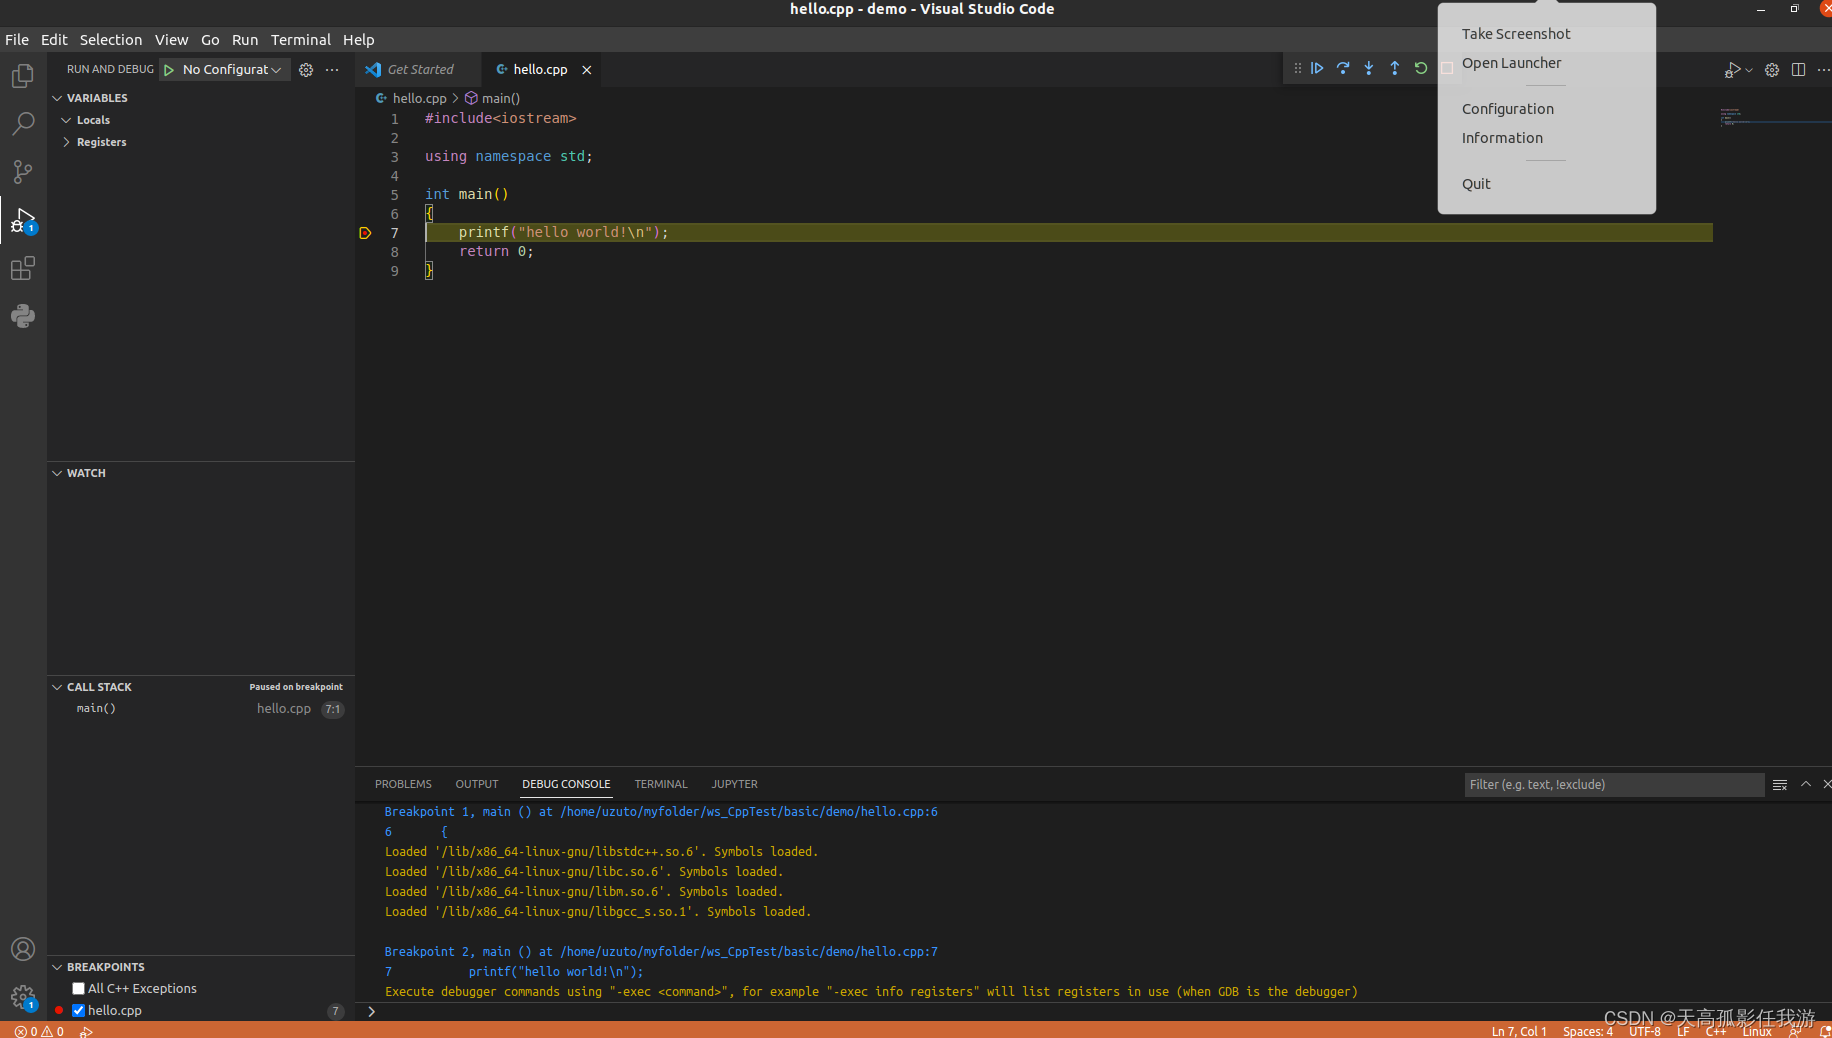This screenshot has width=1832, height=1038.
Task: Click the debug launch status bar icon
Action: coord(86,1031)
